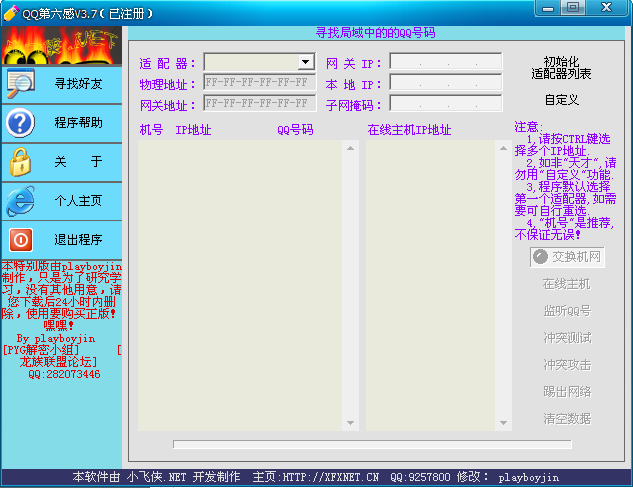633x488 pixels.
Task: Click the Internet Explorer icon beside 个人主页
Action: [x=21, y=201]
